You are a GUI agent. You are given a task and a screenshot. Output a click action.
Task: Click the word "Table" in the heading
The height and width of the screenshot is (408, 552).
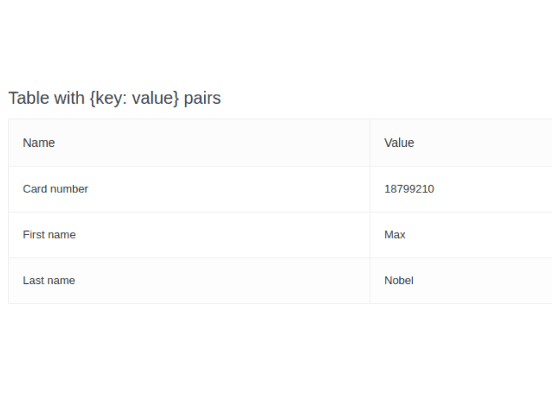31,98
